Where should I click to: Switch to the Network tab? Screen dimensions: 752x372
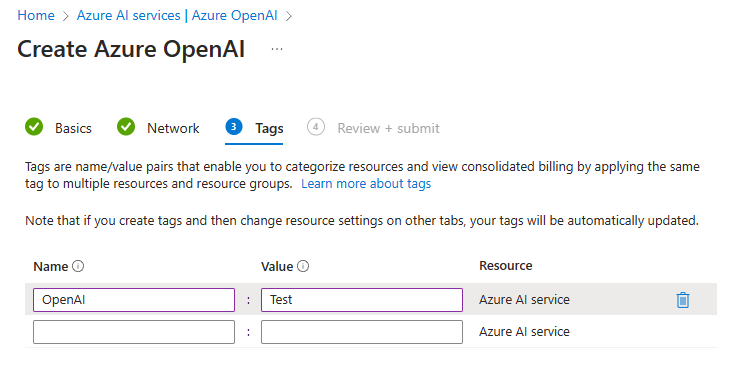(173, 128)
